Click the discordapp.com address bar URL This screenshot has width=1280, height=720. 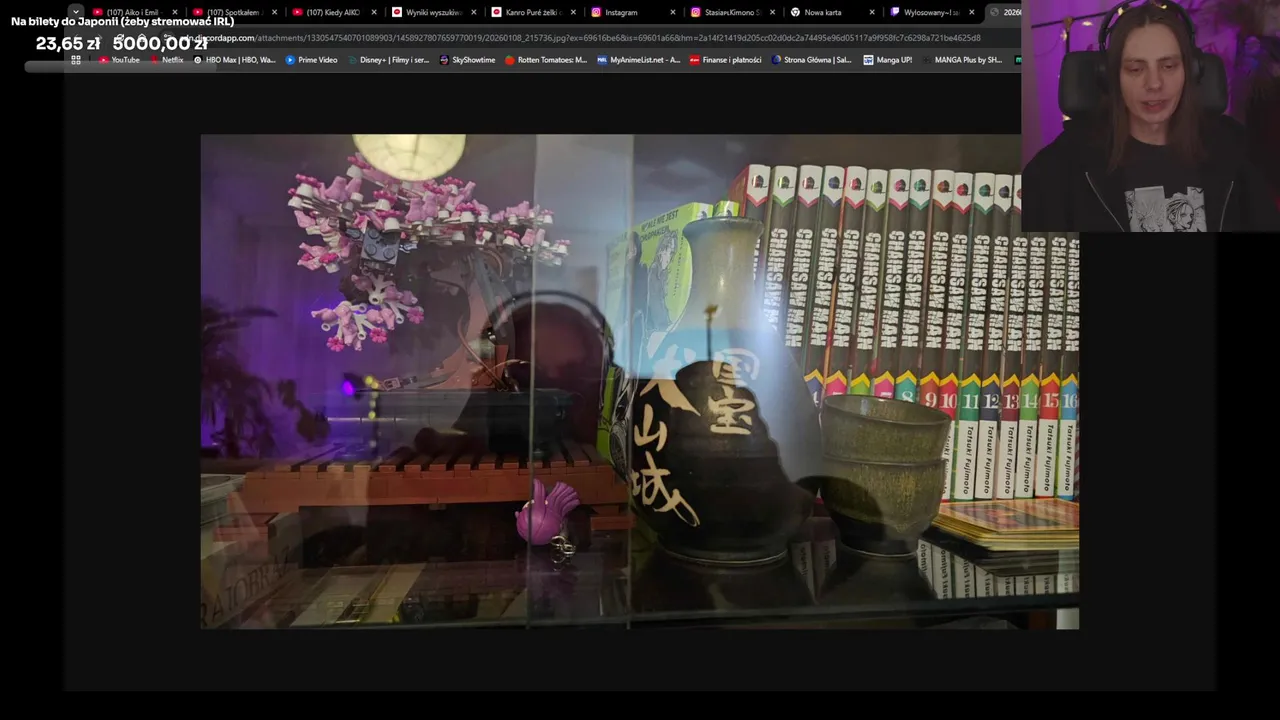pos(580,38)
